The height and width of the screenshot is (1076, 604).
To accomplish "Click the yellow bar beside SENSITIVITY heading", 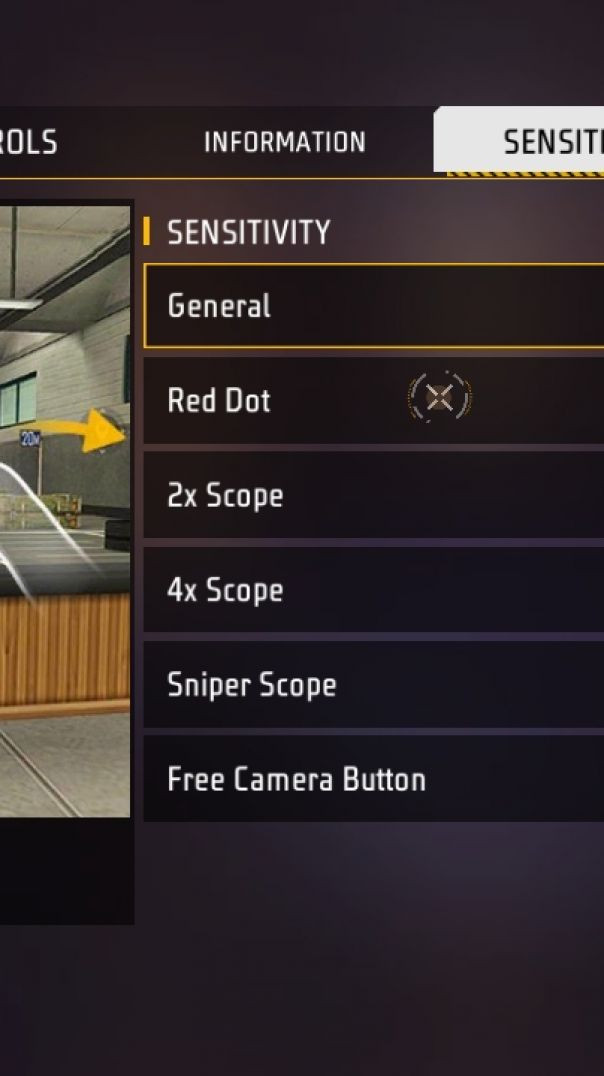I will point(146,231).
